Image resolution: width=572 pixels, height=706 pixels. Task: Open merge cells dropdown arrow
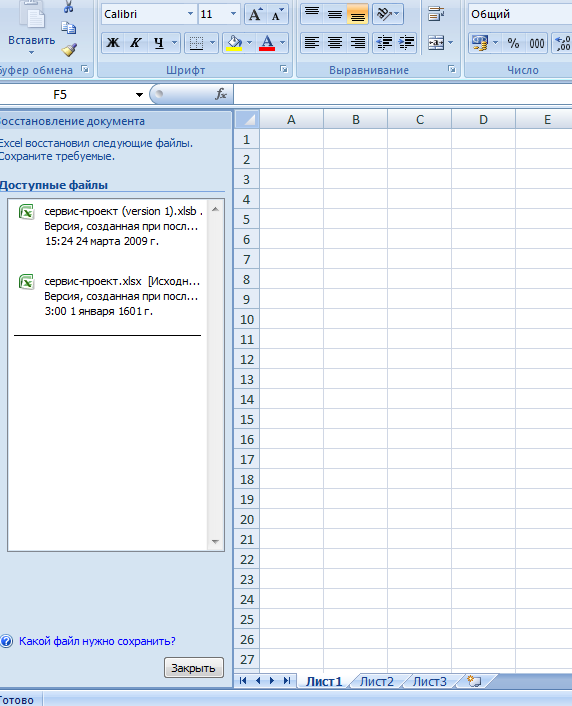coord(450,43)
